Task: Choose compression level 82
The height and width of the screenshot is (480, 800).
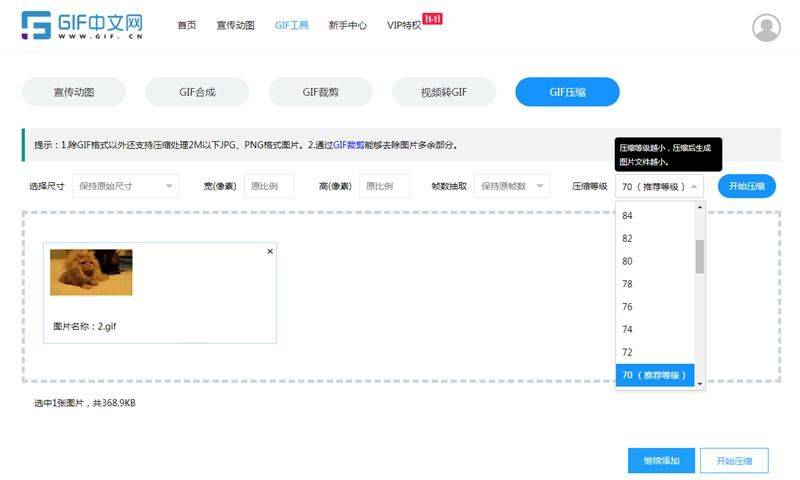Action: 655,238
